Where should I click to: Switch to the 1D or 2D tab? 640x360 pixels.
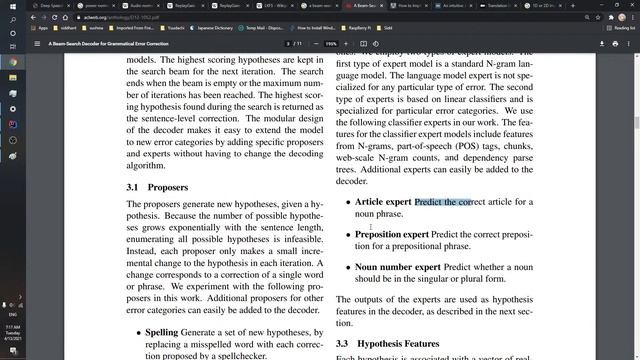(x=543, y=6)
